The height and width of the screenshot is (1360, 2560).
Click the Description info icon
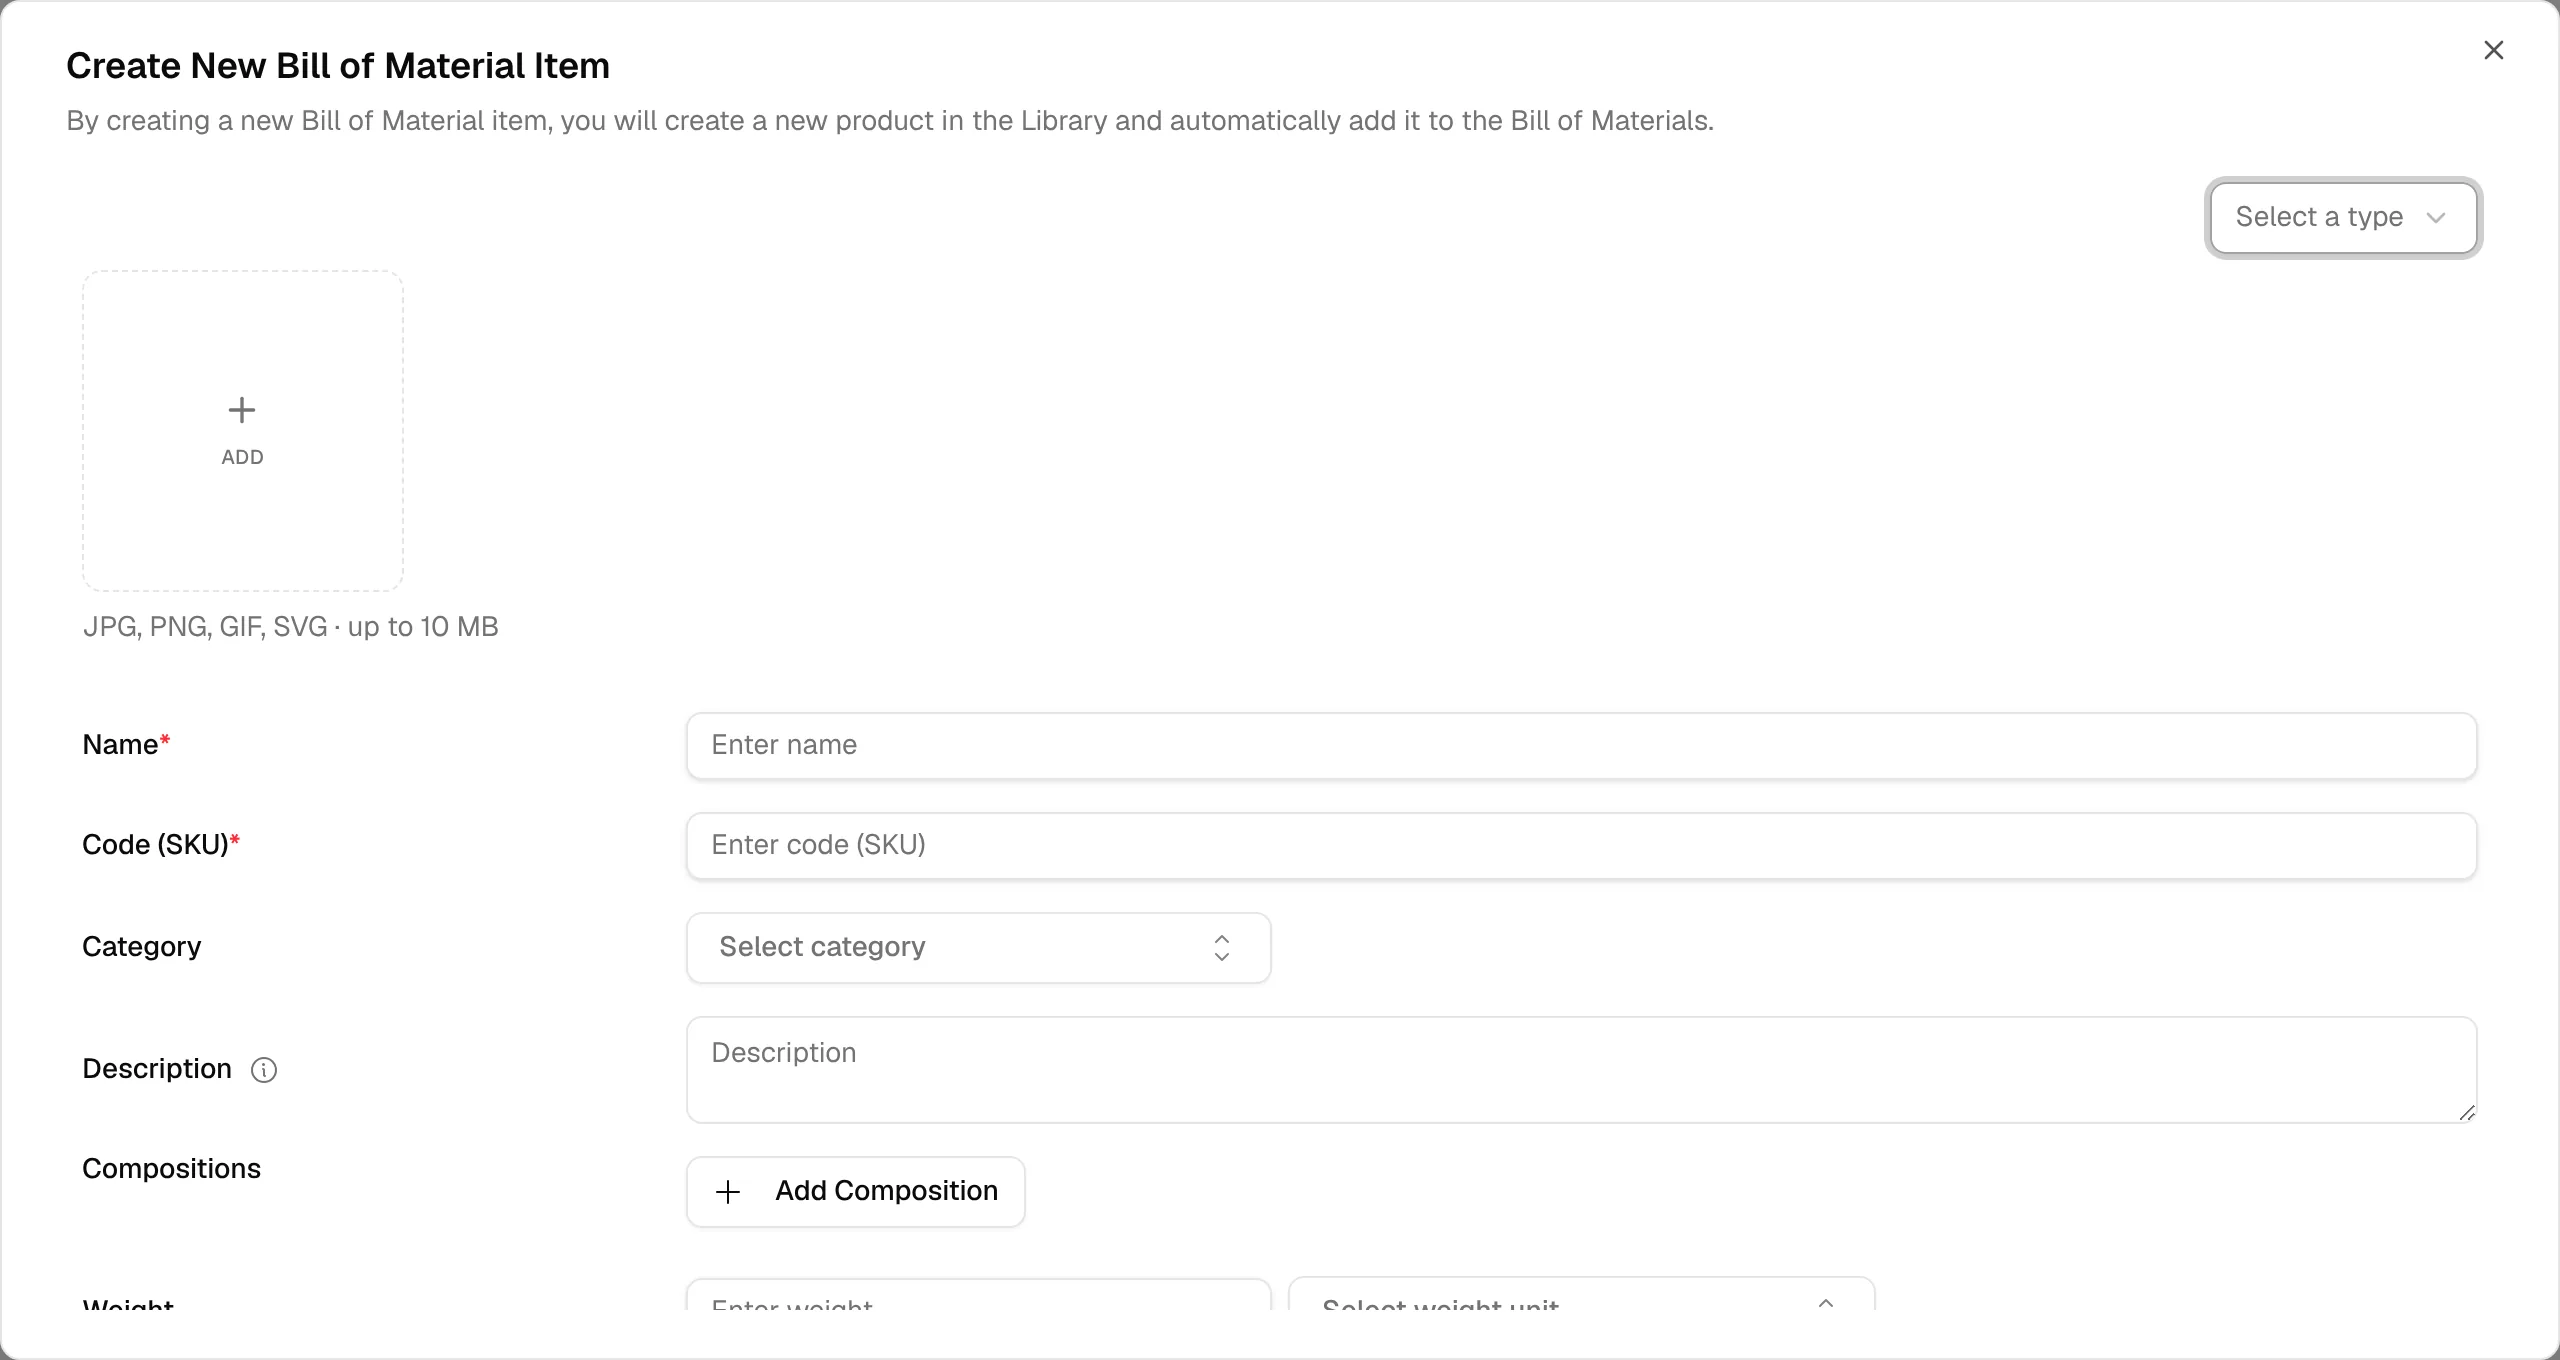coord(264,1070)
